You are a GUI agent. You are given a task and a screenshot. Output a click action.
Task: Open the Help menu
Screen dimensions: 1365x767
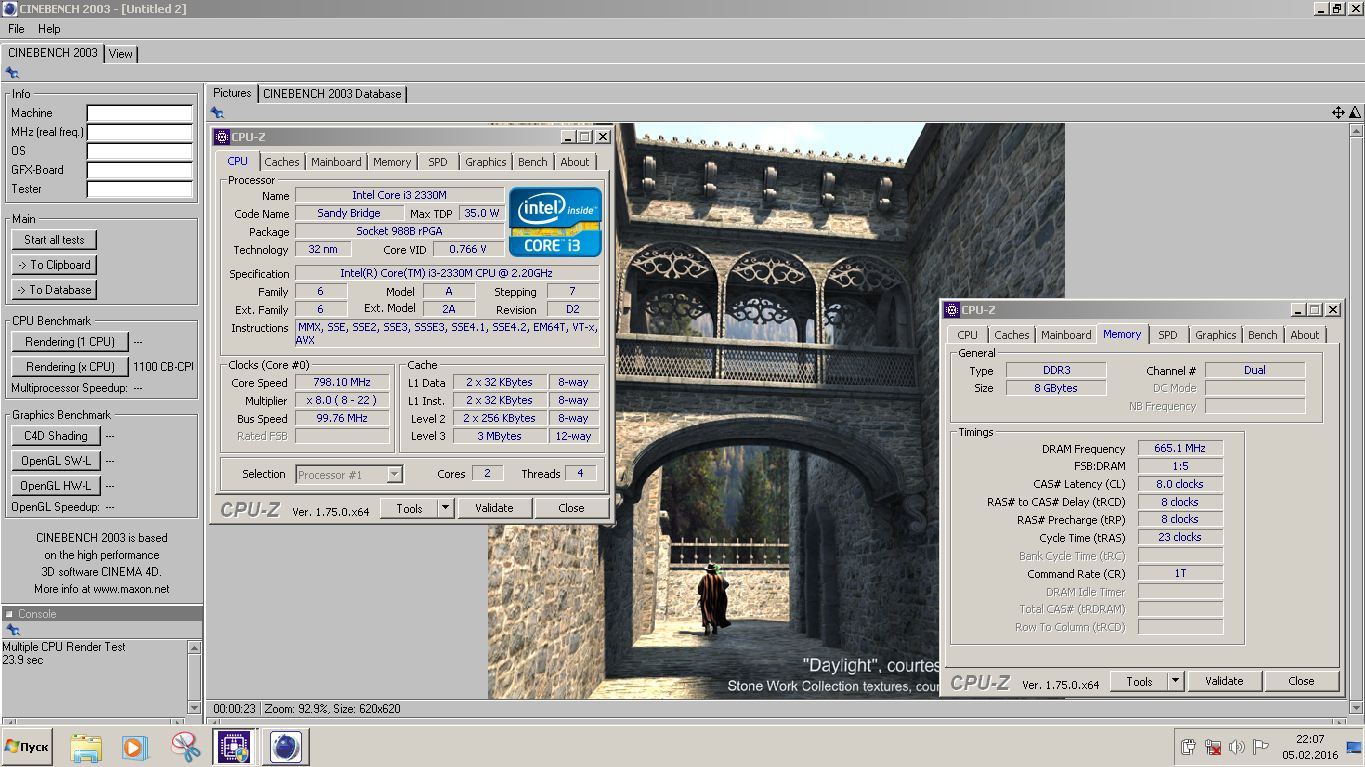click(49, 29)
